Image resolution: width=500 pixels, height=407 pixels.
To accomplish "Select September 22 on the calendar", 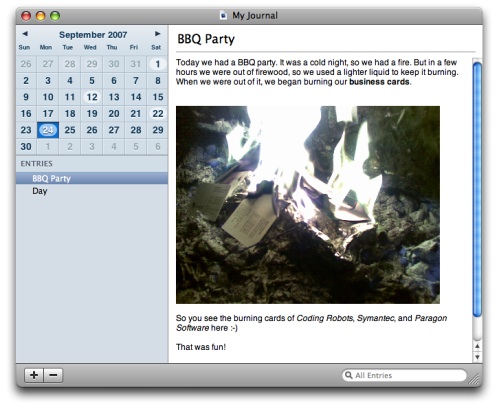I will 158,114.
